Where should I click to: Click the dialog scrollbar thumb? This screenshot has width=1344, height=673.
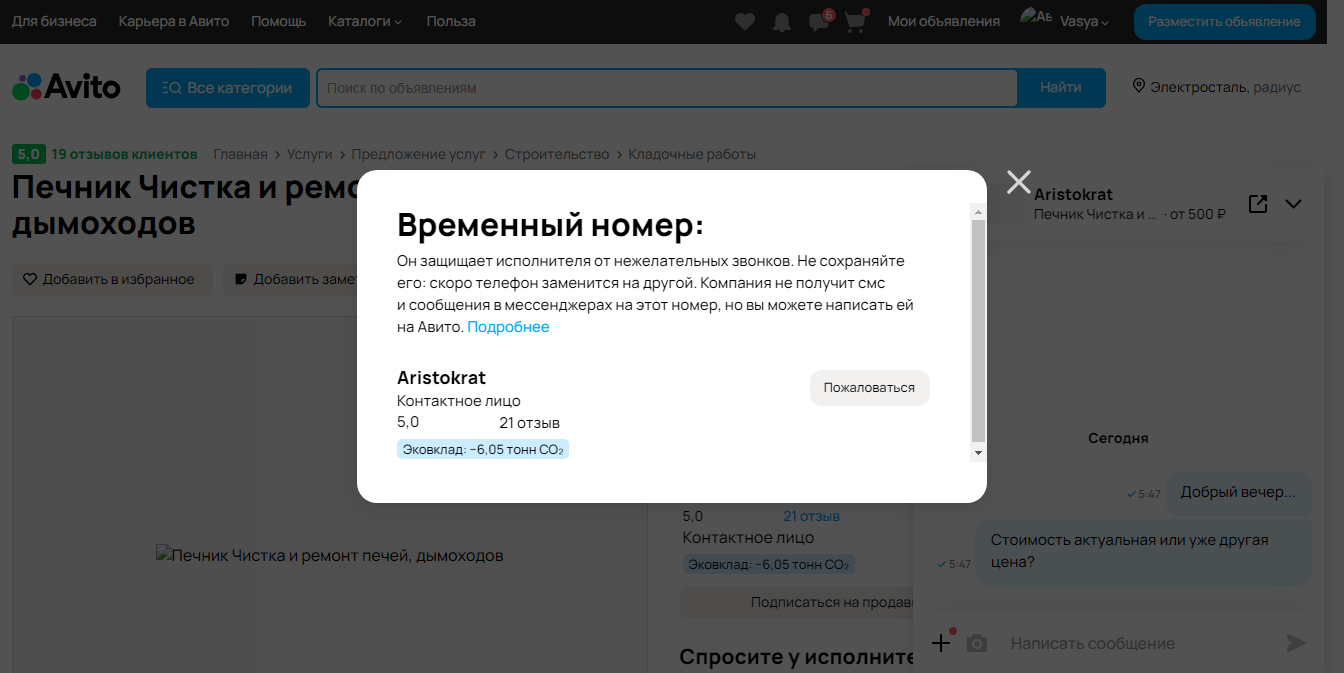(978, 331)
